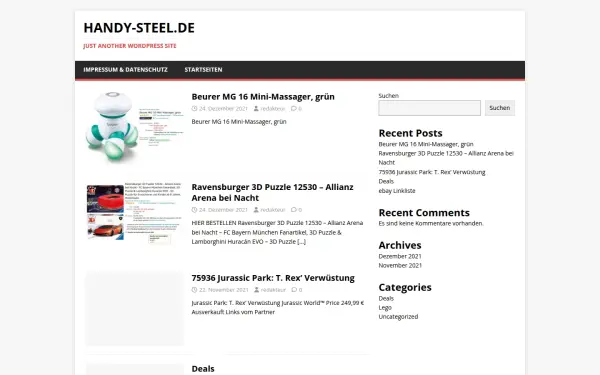Open redakteur author link on Jurassic Park post

273,290
